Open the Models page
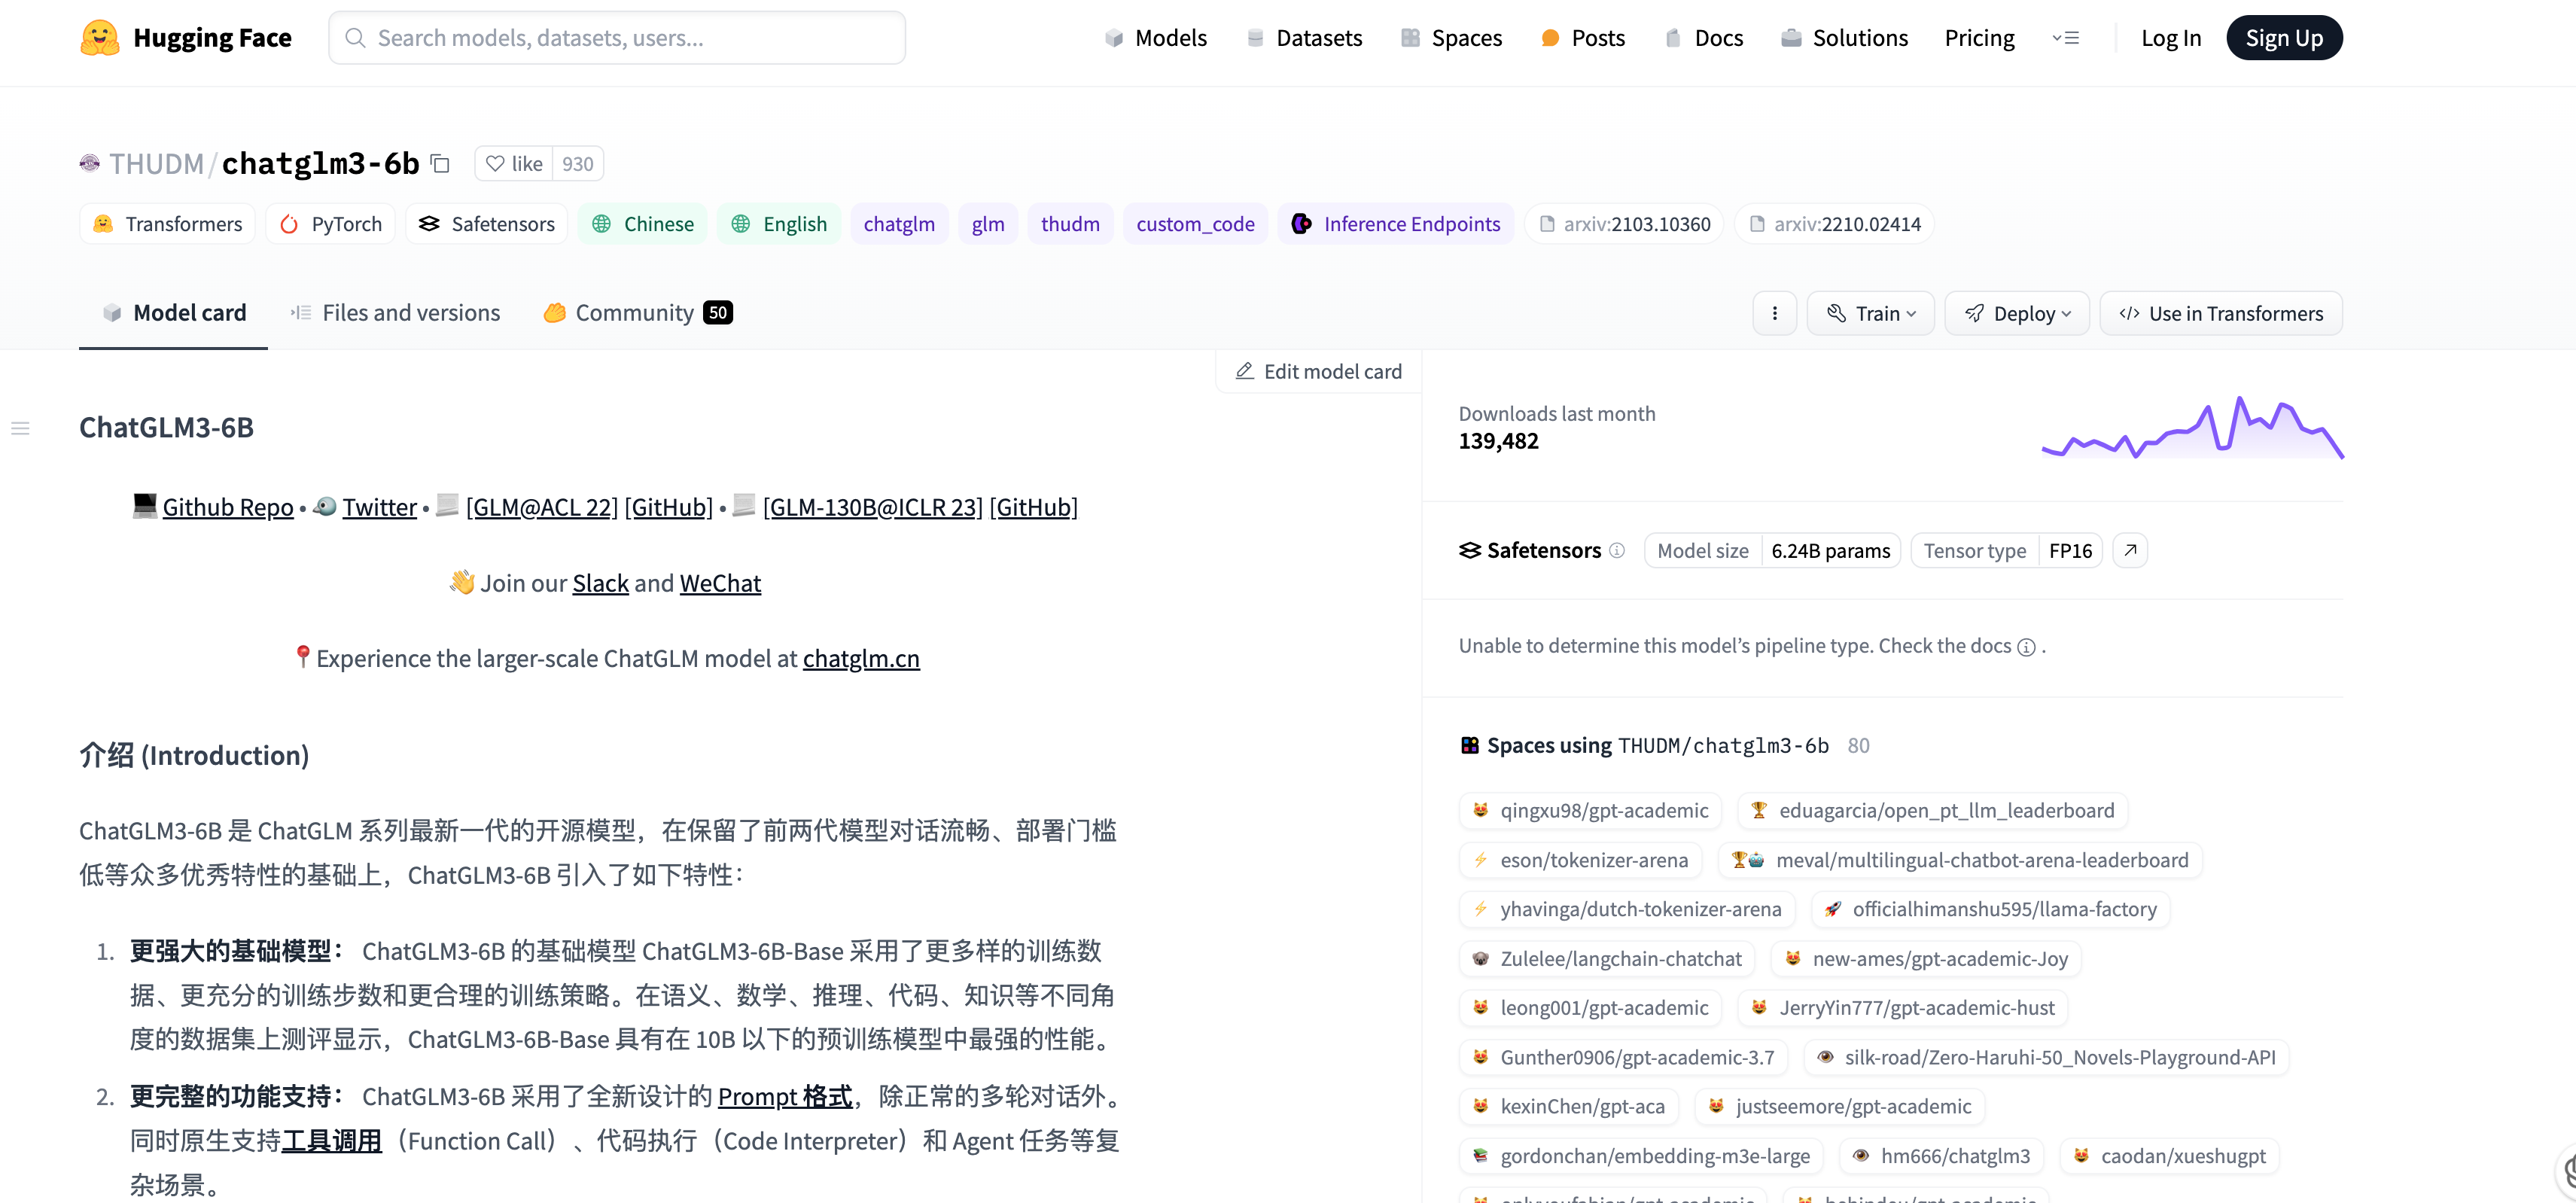This screenshot has height=1203, width=2576. pyautogui.click(x=1156, y=38)
